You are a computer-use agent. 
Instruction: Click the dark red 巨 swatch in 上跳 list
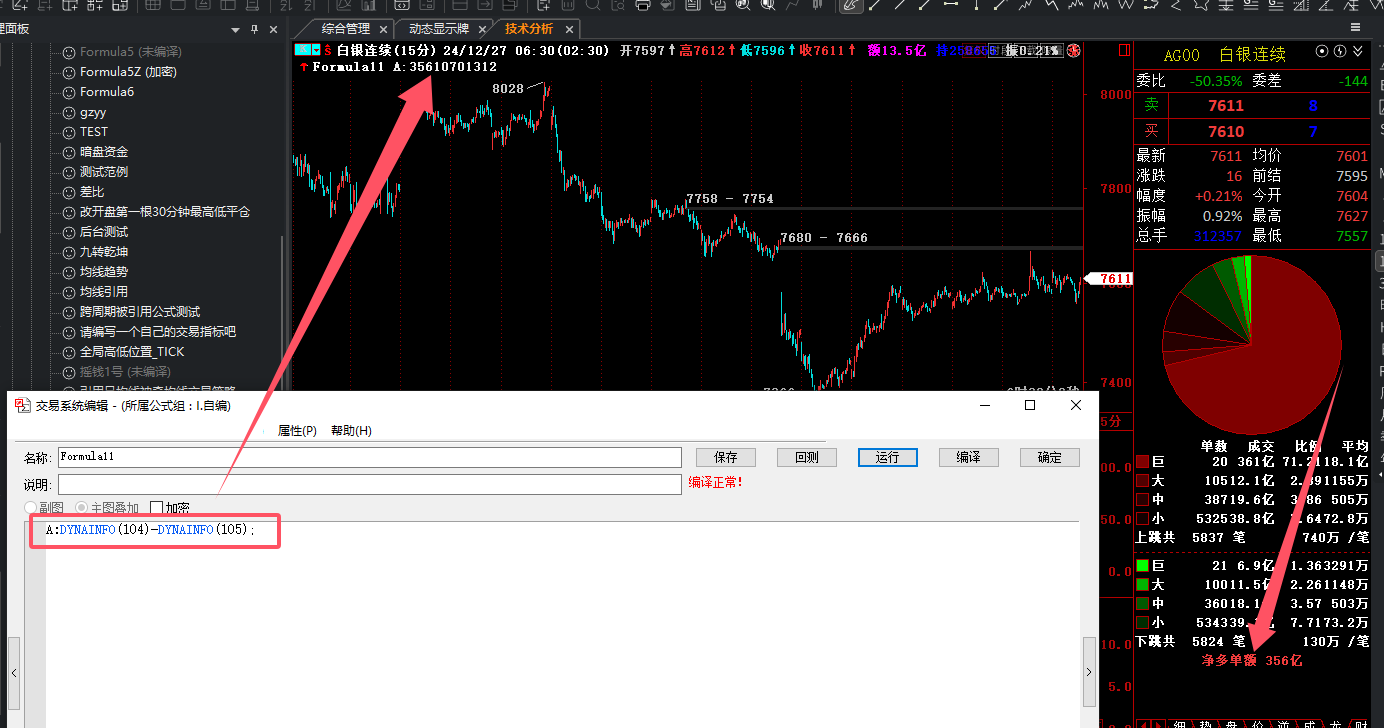[1143, 462]
